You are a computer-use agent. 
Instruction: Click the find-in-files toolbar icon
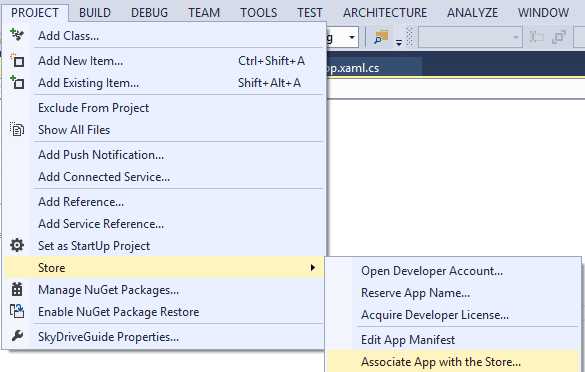(x=381, y=37)
